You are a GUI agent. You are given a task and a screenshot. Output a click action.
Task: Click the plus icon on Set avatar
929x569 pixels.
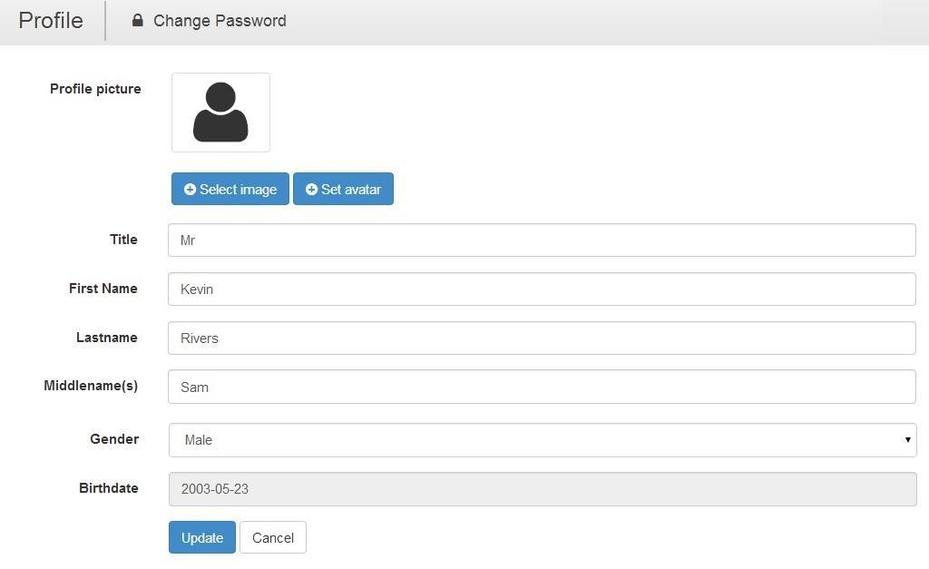click(x=311, y=189)
